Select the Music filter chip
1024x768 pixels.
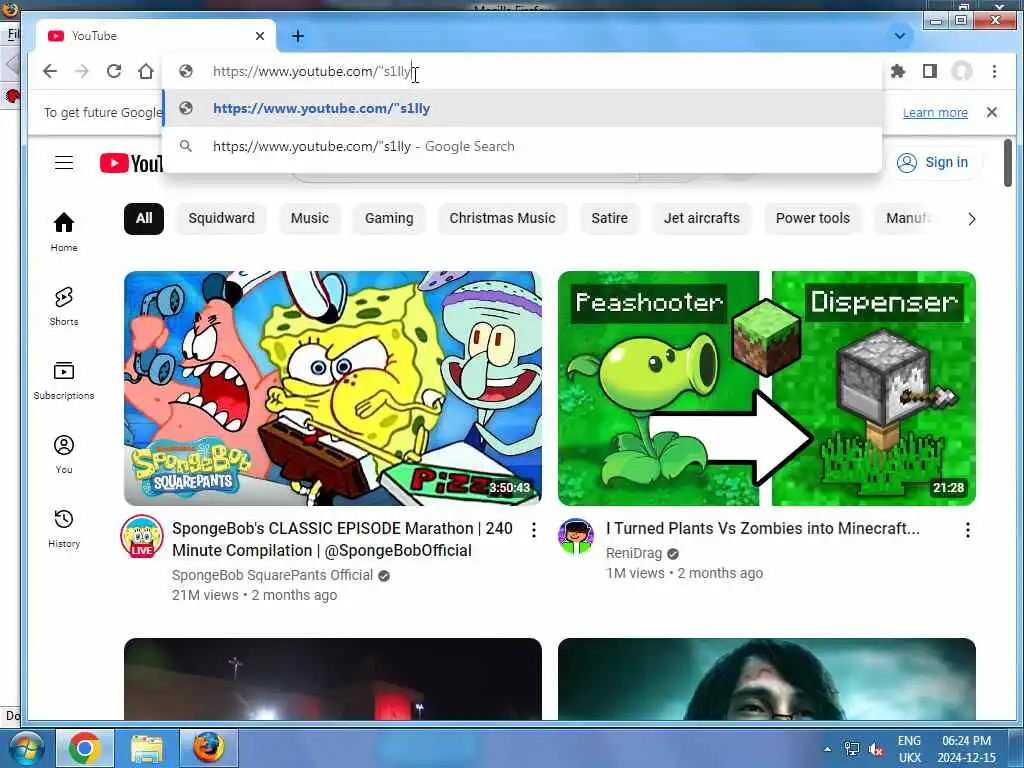coord(310,218)
